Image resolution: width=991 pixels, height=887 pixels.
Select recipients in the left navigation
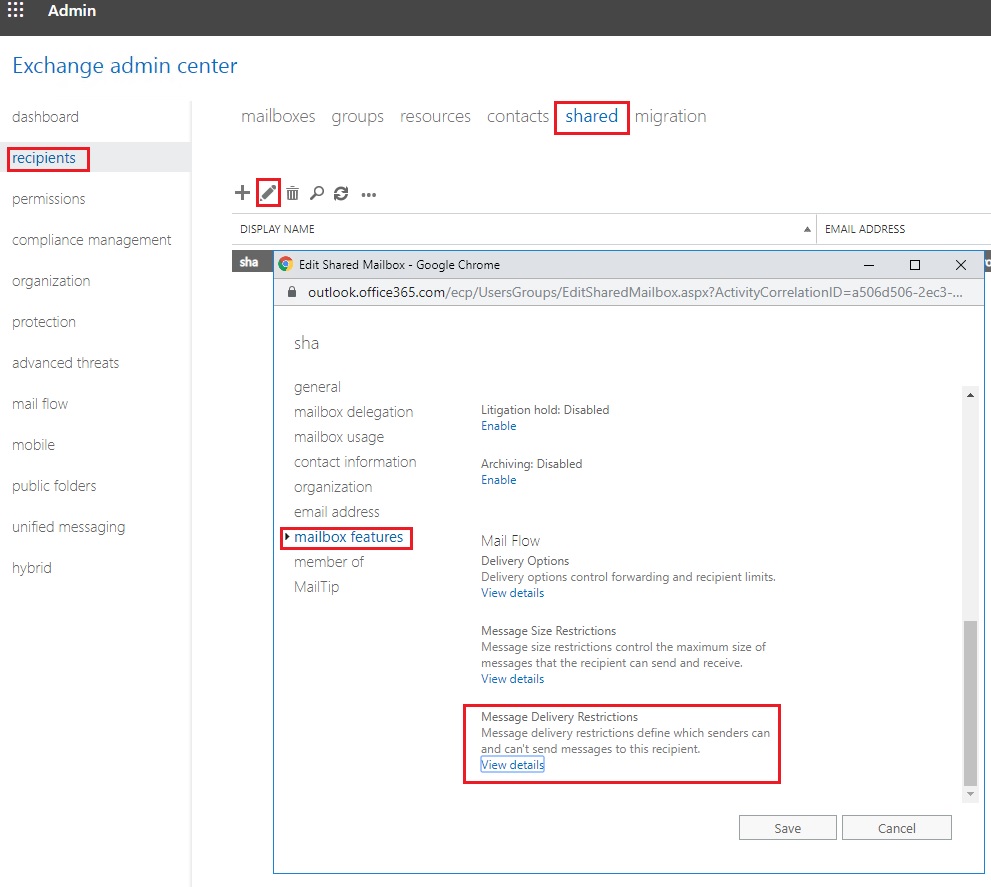44,158
